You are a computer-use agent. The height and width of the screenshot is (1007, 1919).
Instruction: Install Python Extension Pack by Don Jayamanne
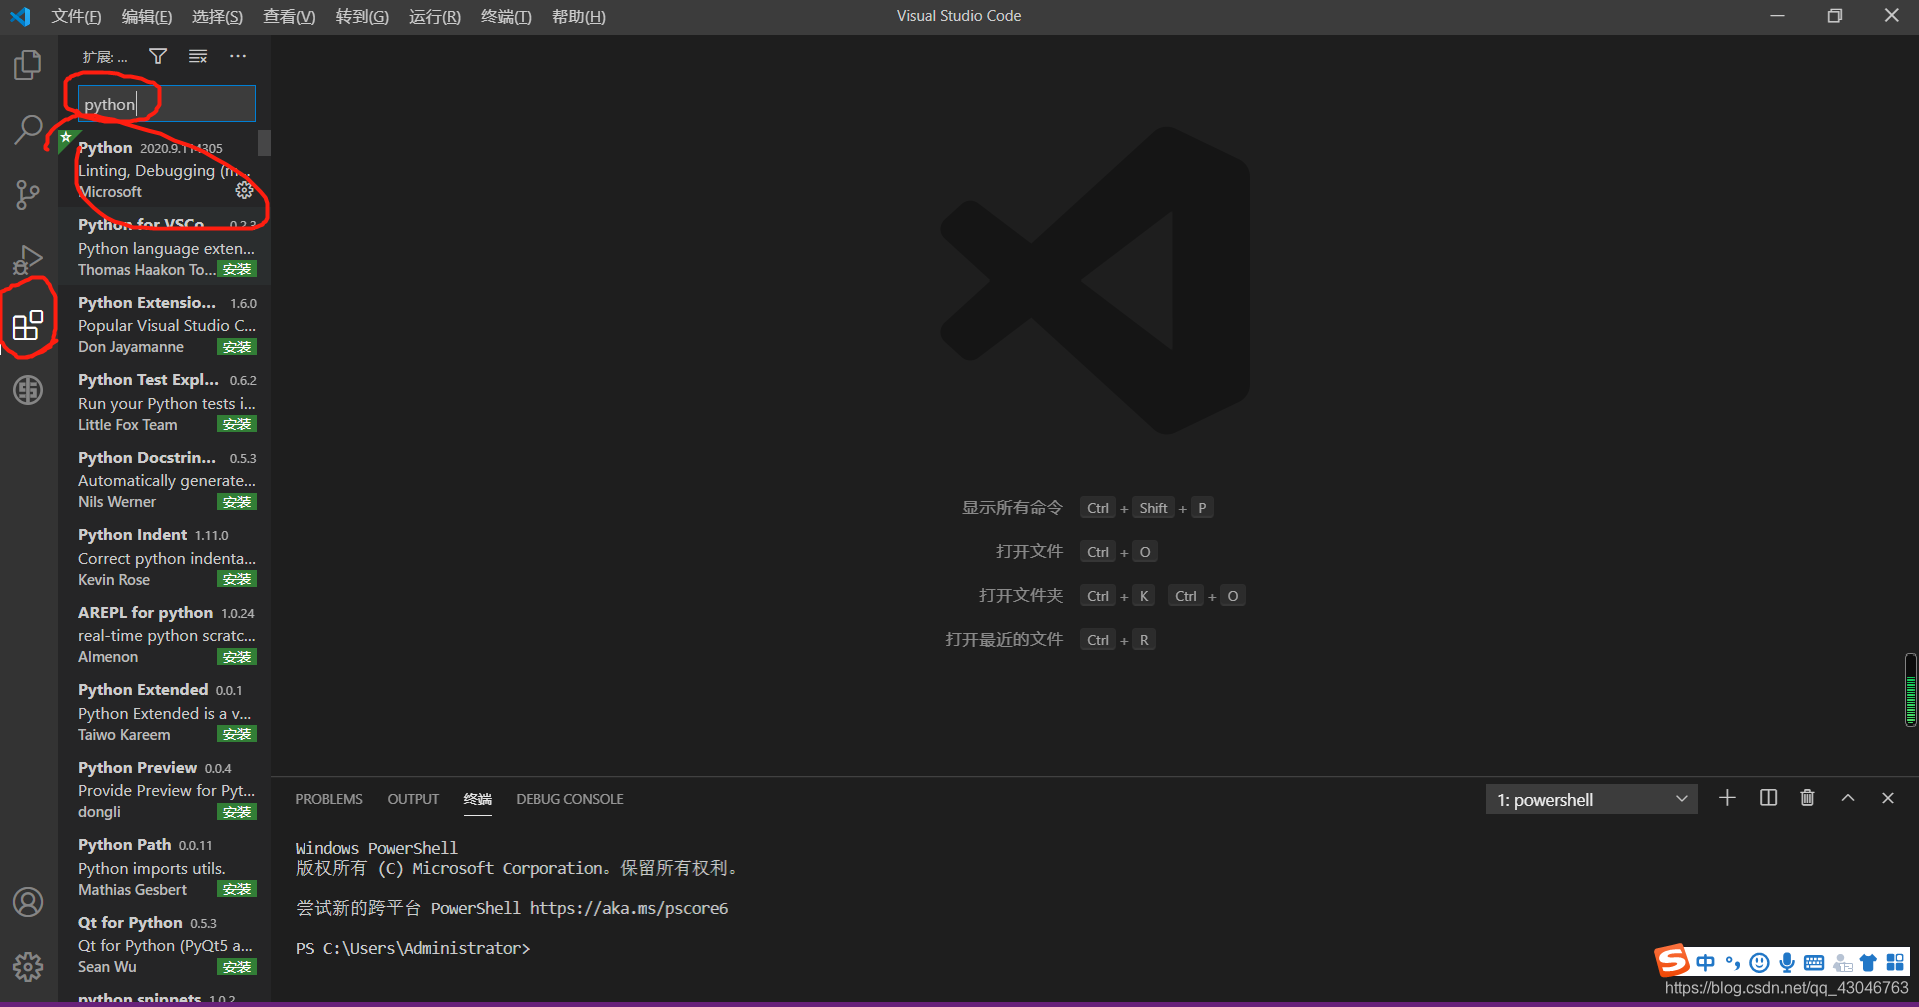tap(238, 347)
